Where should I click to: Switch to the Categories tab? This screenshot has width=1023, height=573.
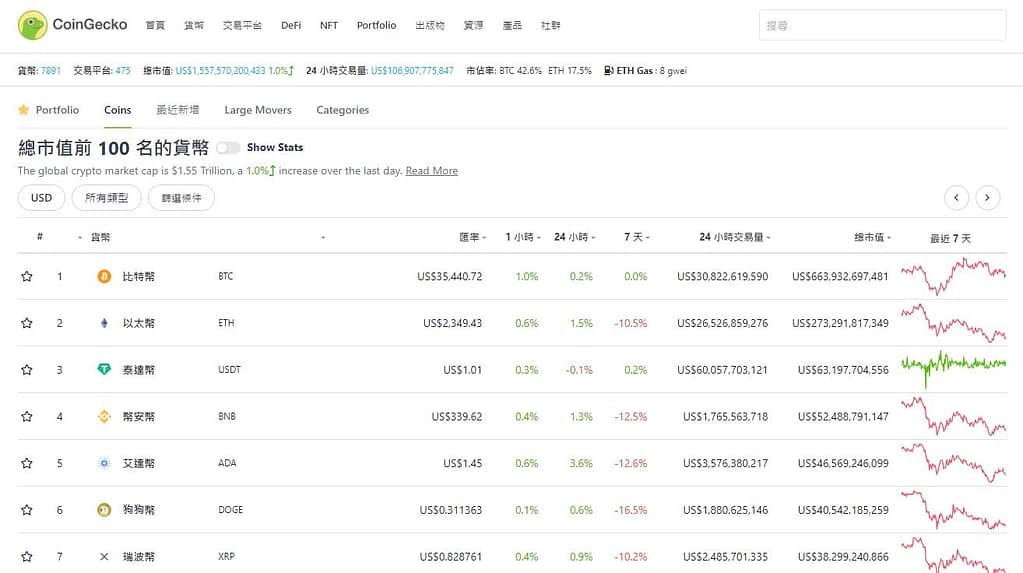(x=343, y=110)
